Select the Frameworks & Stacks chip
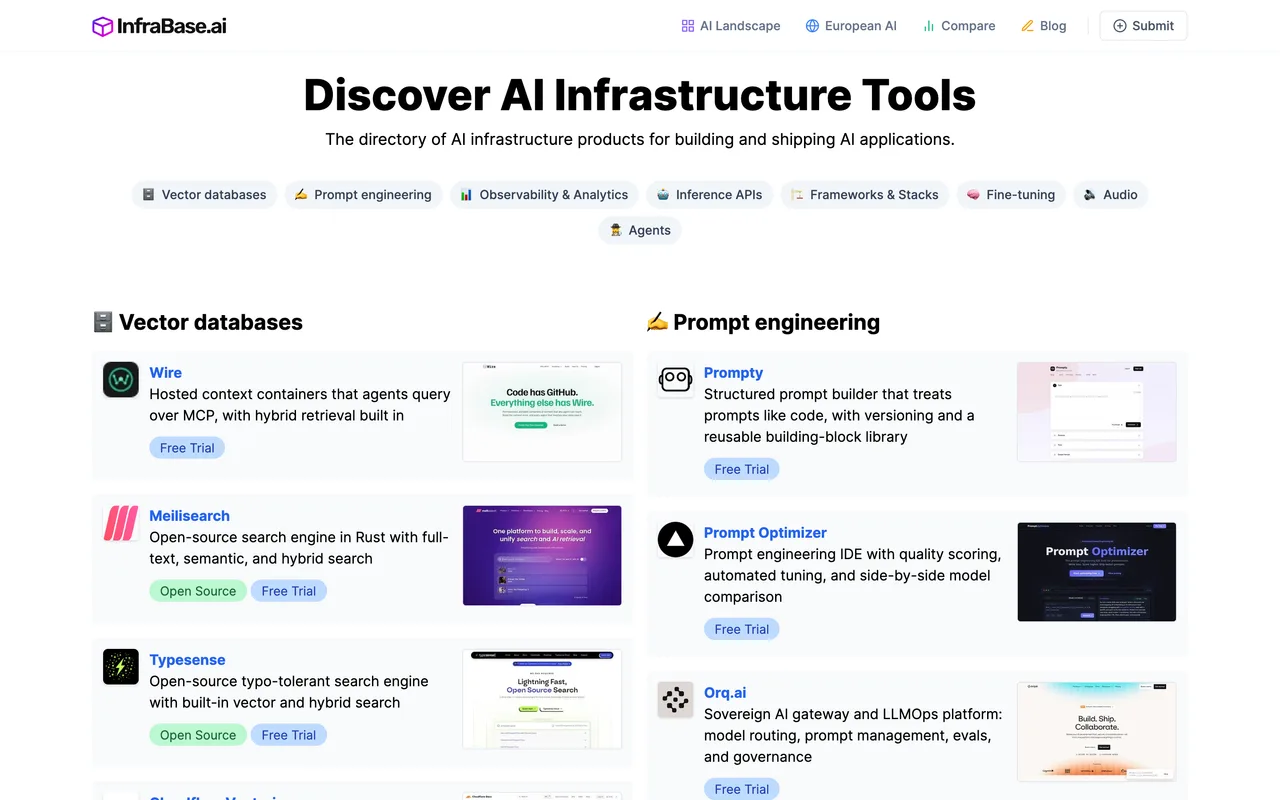The height and width of the screenshot is (800, 1280). [x=864, y=194]
